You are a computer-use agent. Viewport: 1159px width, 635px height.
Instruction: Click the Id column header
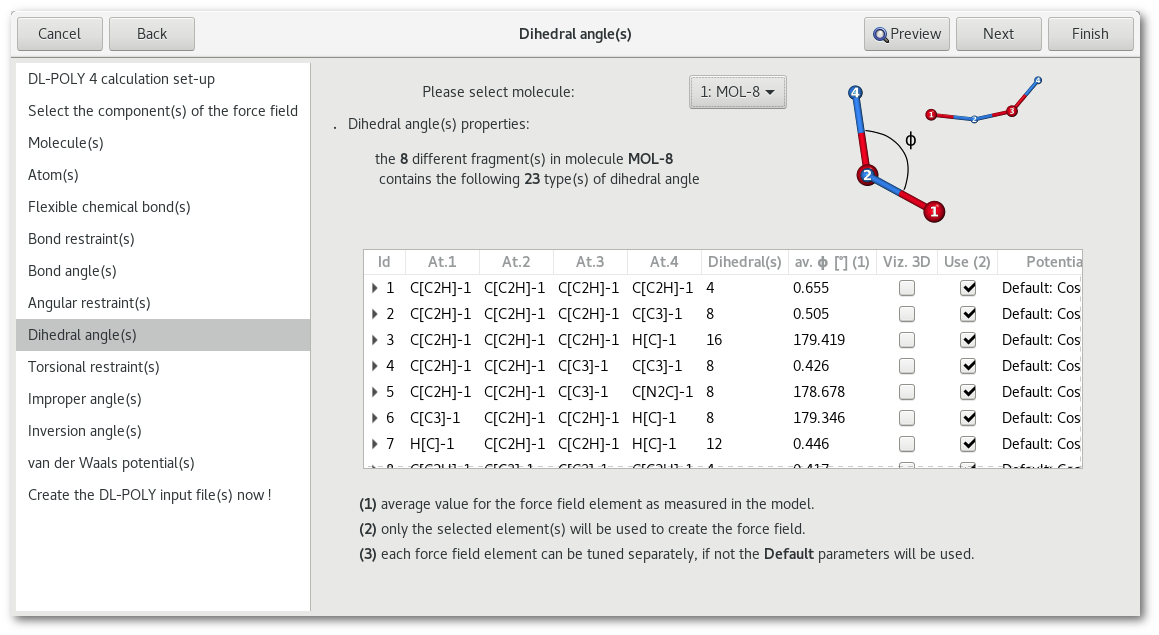[384, 262]
